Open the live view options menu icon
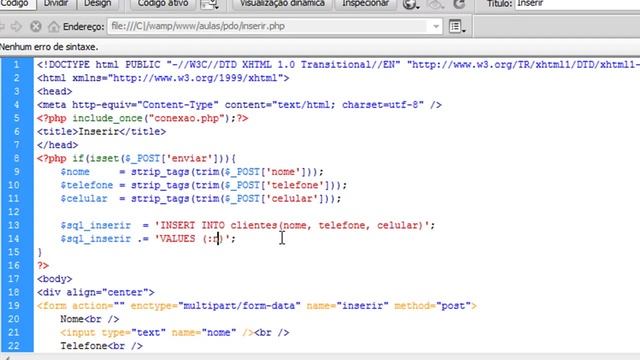Screen dimensions: 640x360 tap(457, 27)
